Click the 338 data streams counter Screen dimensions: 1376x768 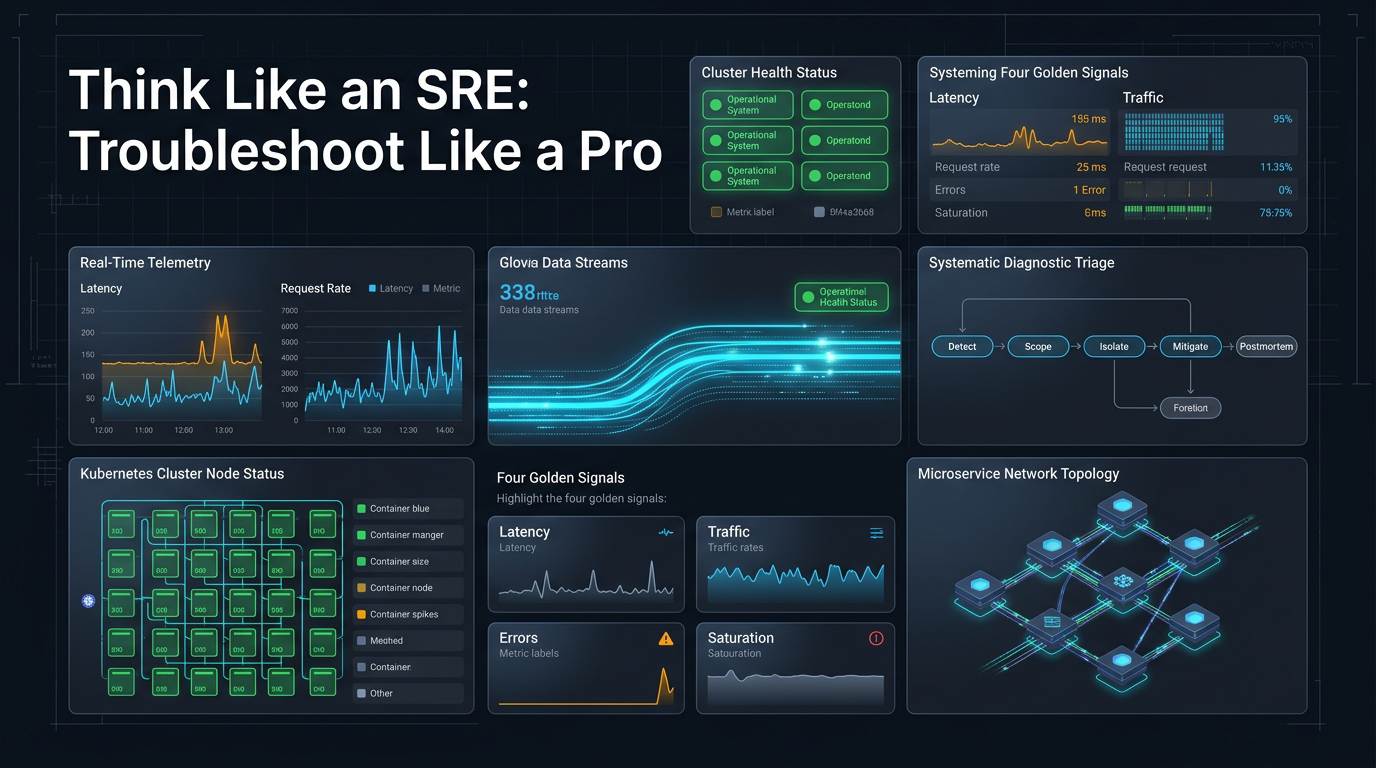(x=530, y=292)
